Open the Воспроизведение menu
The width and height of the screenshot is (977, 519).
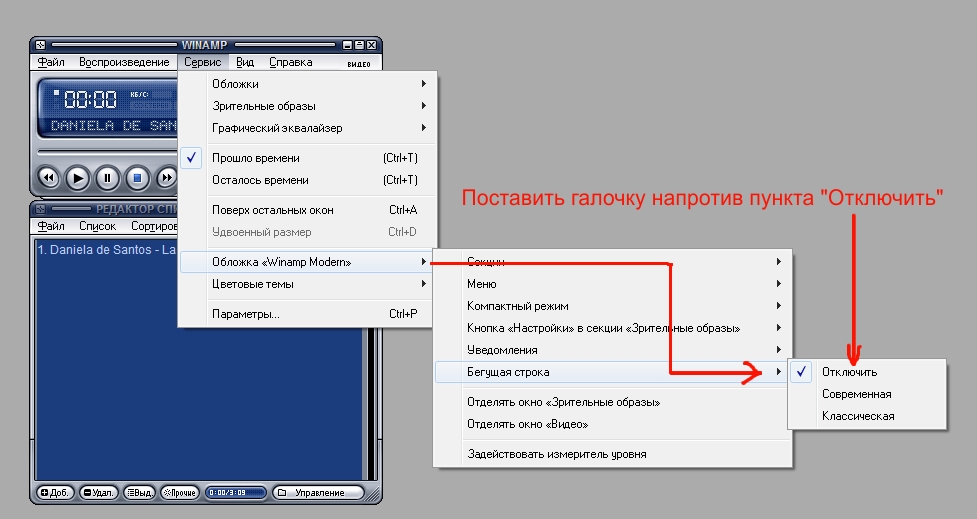pos(124,62)
